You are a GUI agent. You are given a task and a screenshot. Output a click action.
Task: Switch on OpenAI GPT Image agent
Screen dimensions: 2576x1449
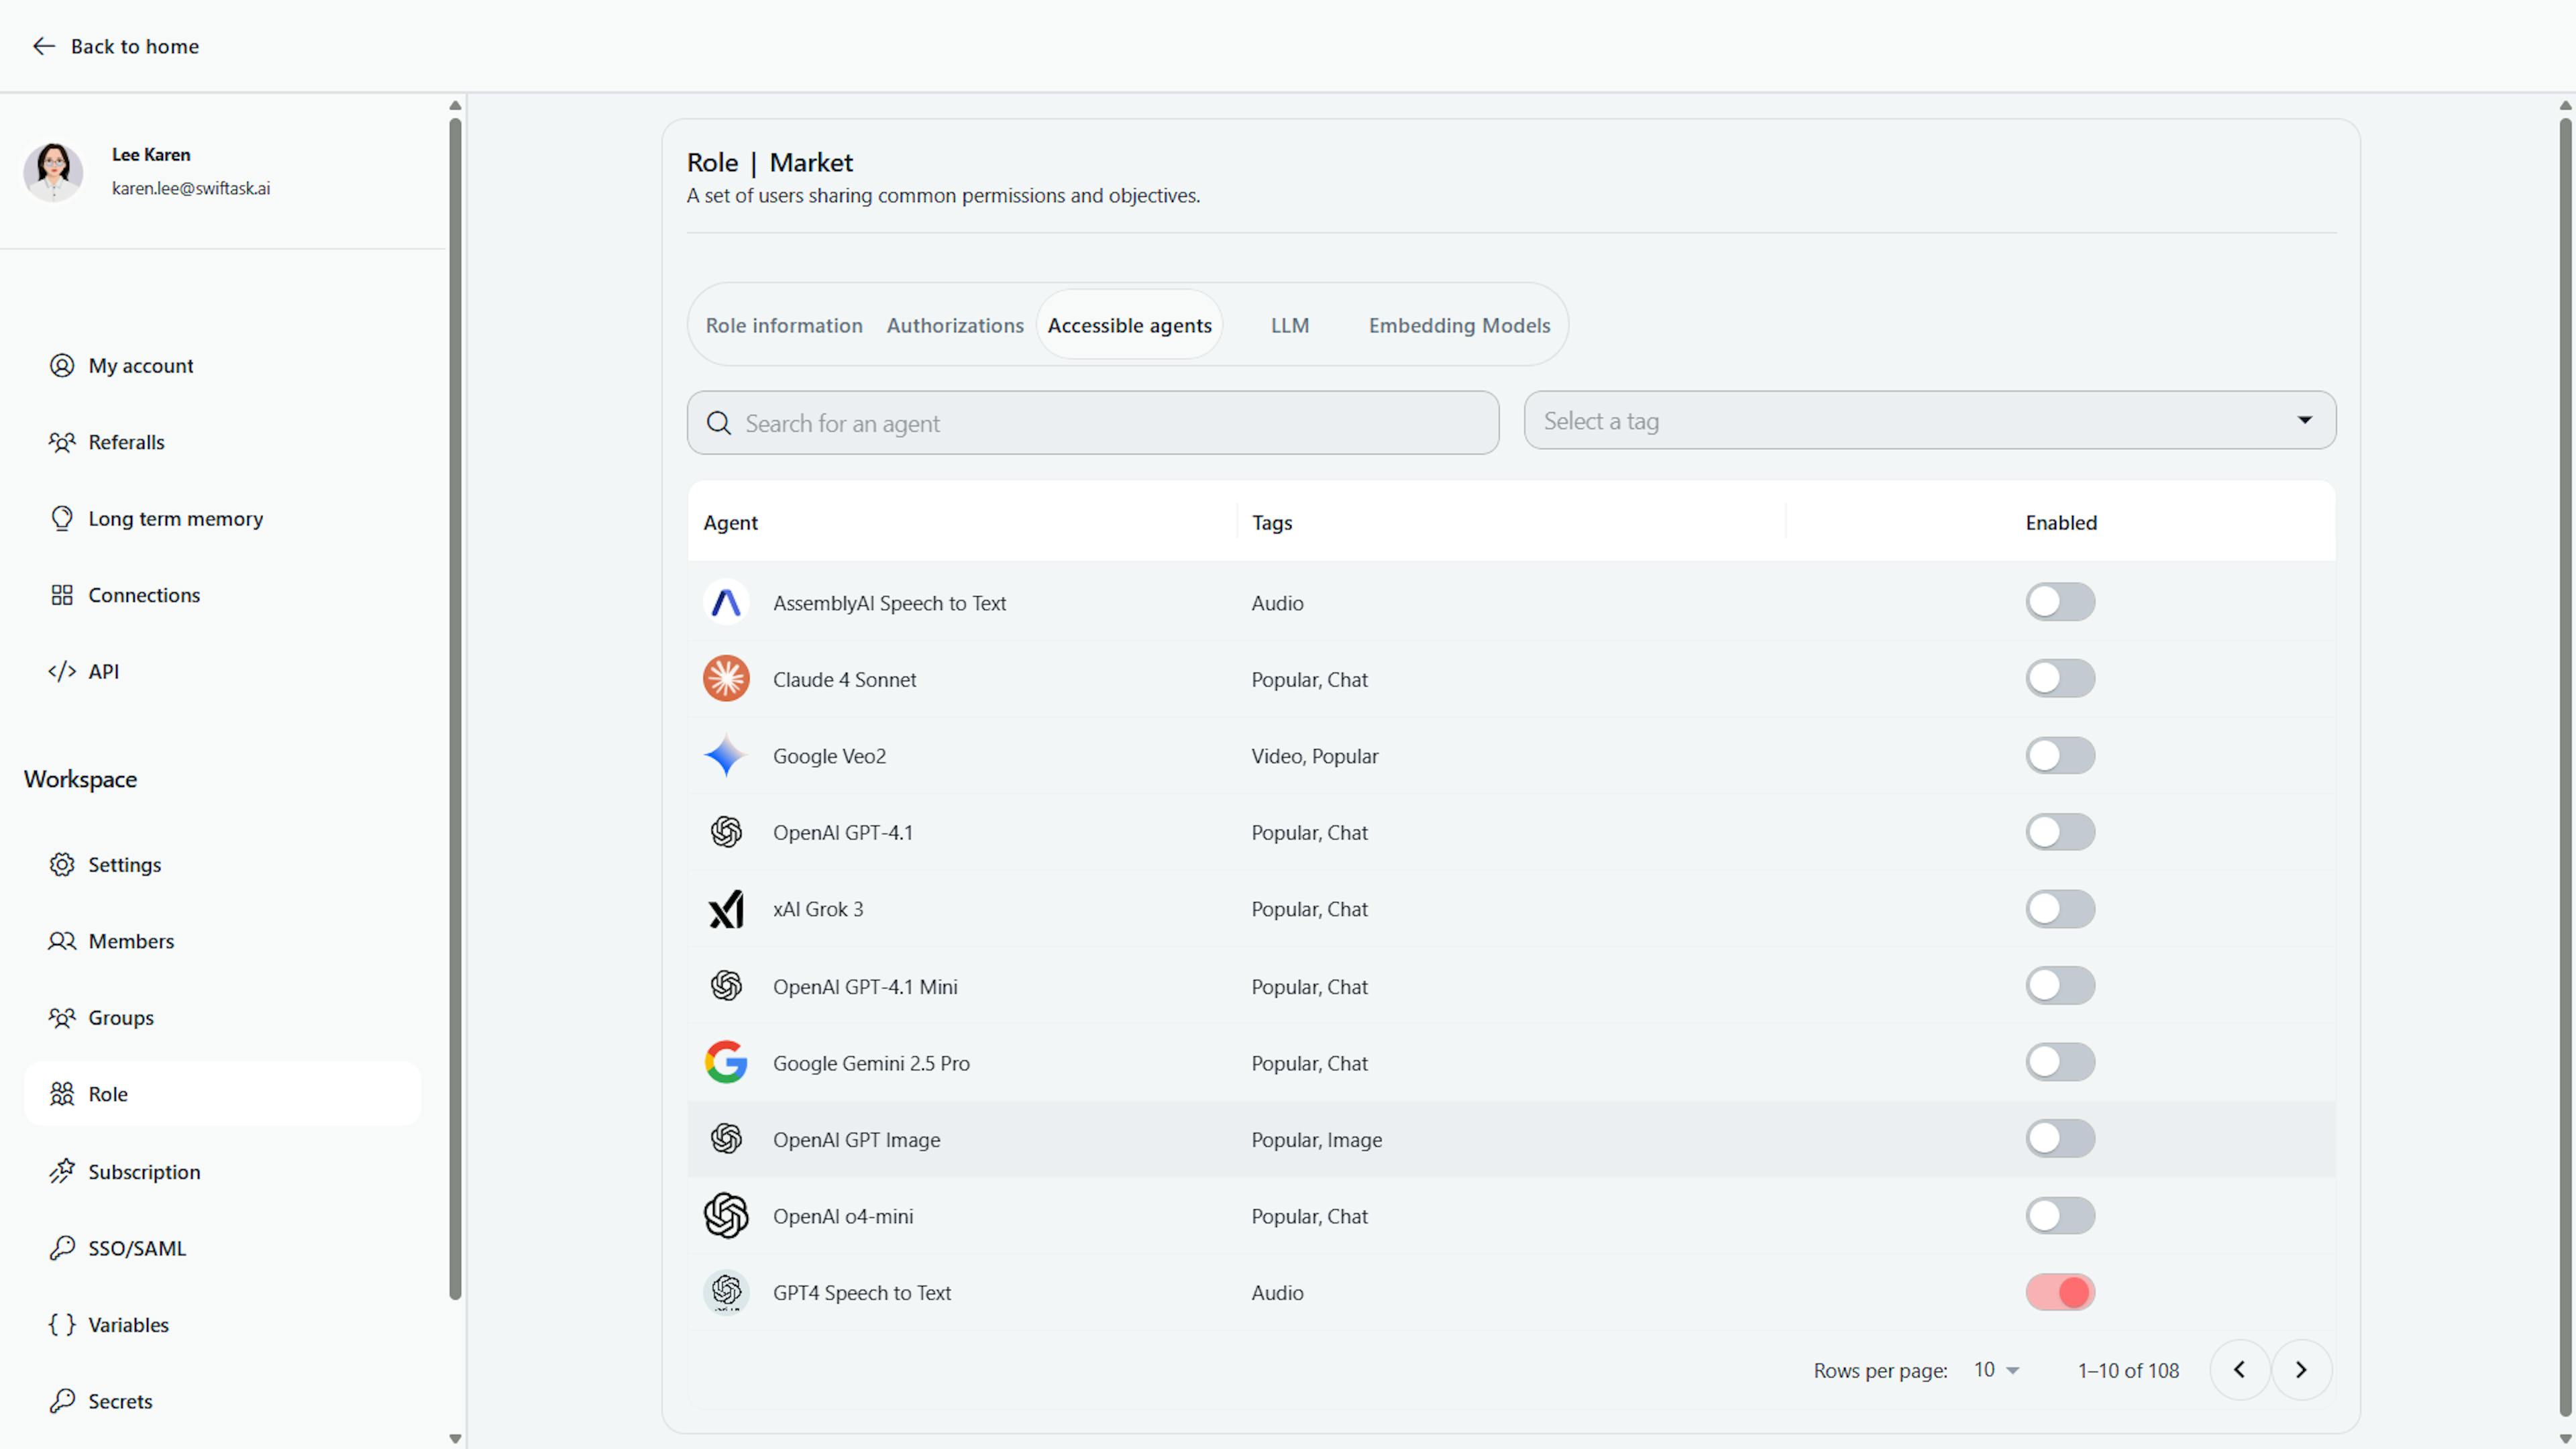(2060, 1139)
